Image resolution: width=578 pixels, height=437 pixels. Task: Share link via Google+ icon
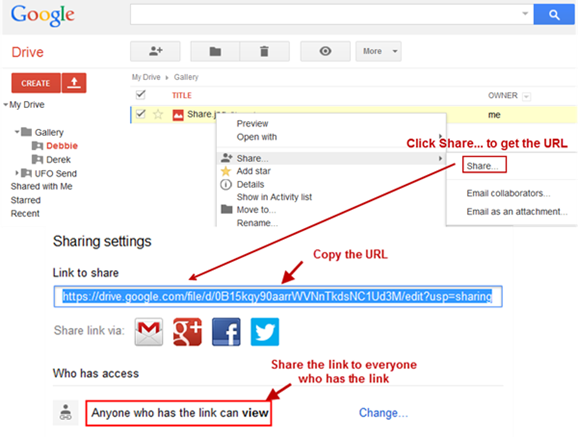coord(188,332)
